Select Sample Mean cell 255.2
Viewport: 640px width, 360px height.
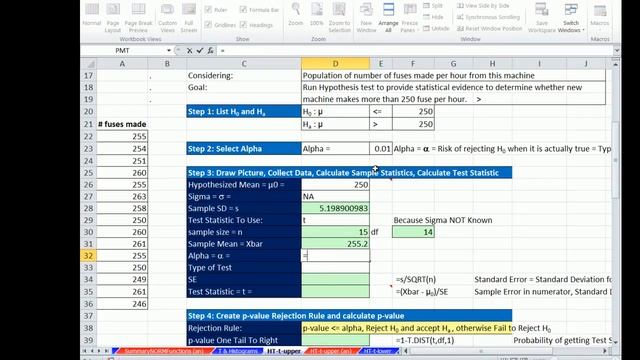[x=335, y=244]
